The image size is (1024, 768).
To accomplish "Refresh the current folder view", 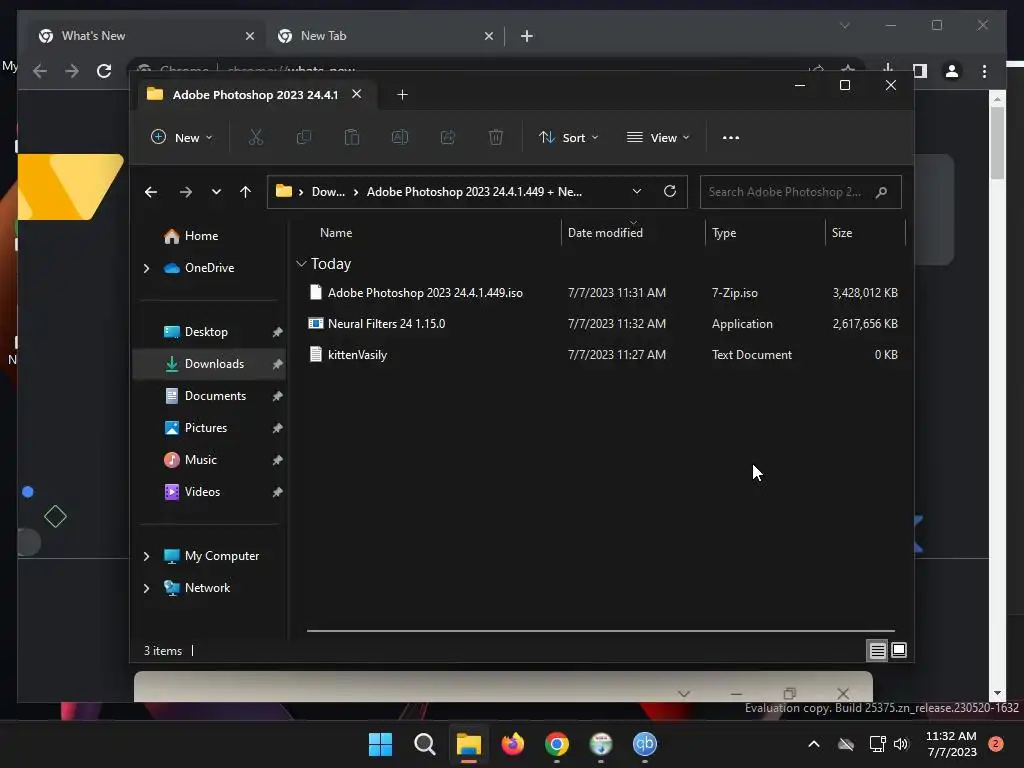I will click(669, 191).
